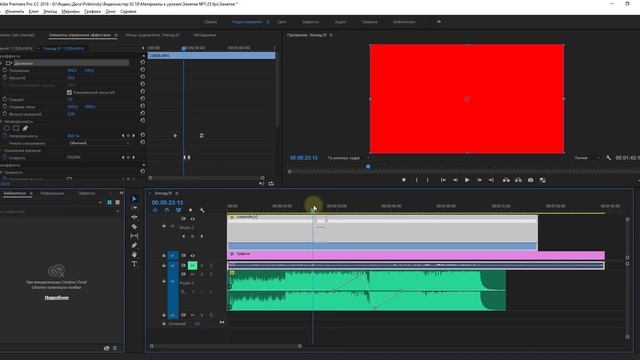
Task: Toggle snap magnet in timeline header
Action: click(167, 210)
